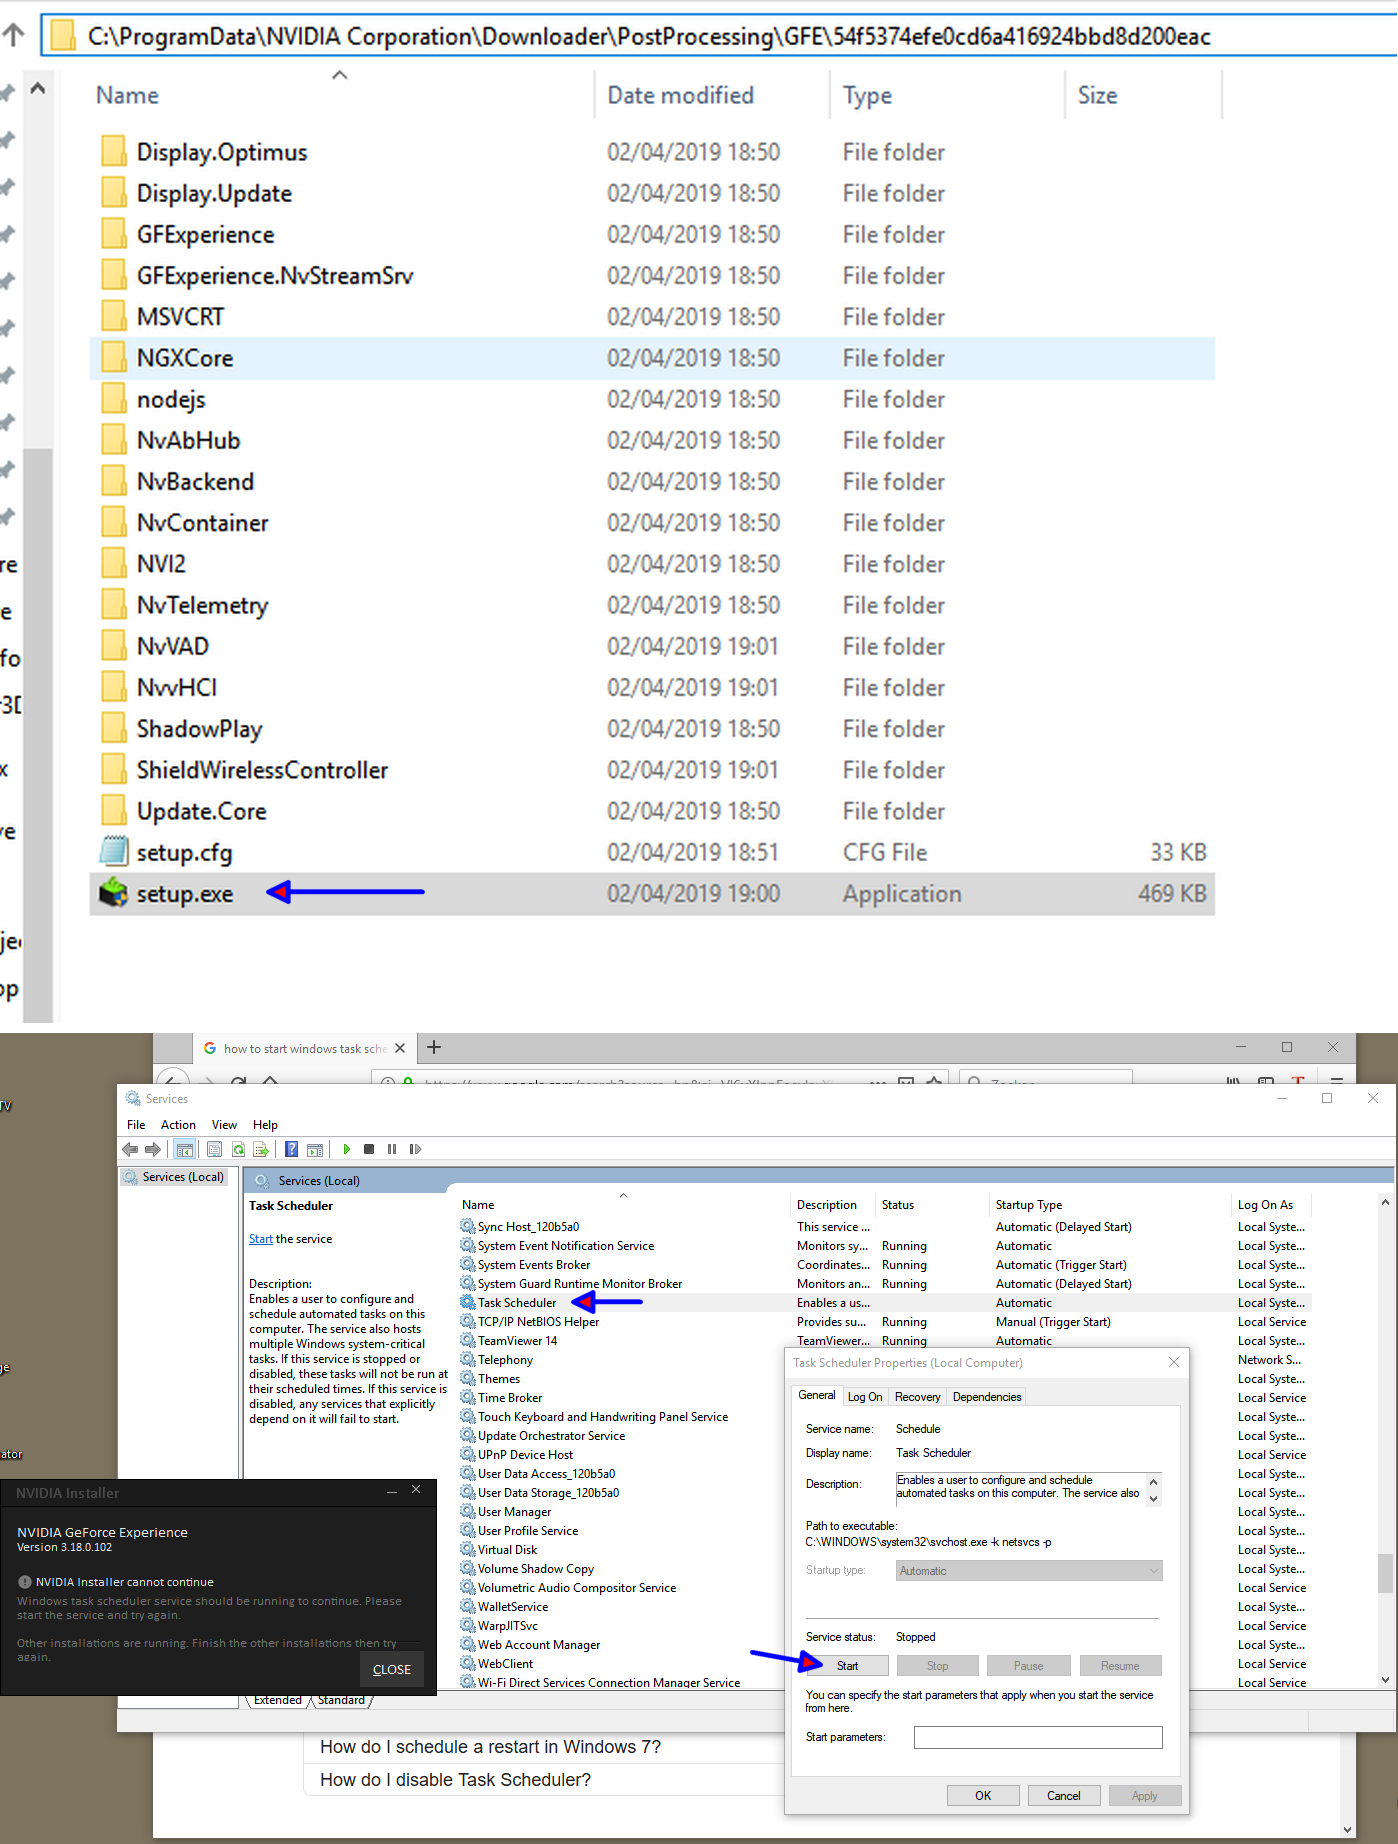
Task: Click the Windows Audio-like WebClient service icon
Action: (x=467, y=1663)
